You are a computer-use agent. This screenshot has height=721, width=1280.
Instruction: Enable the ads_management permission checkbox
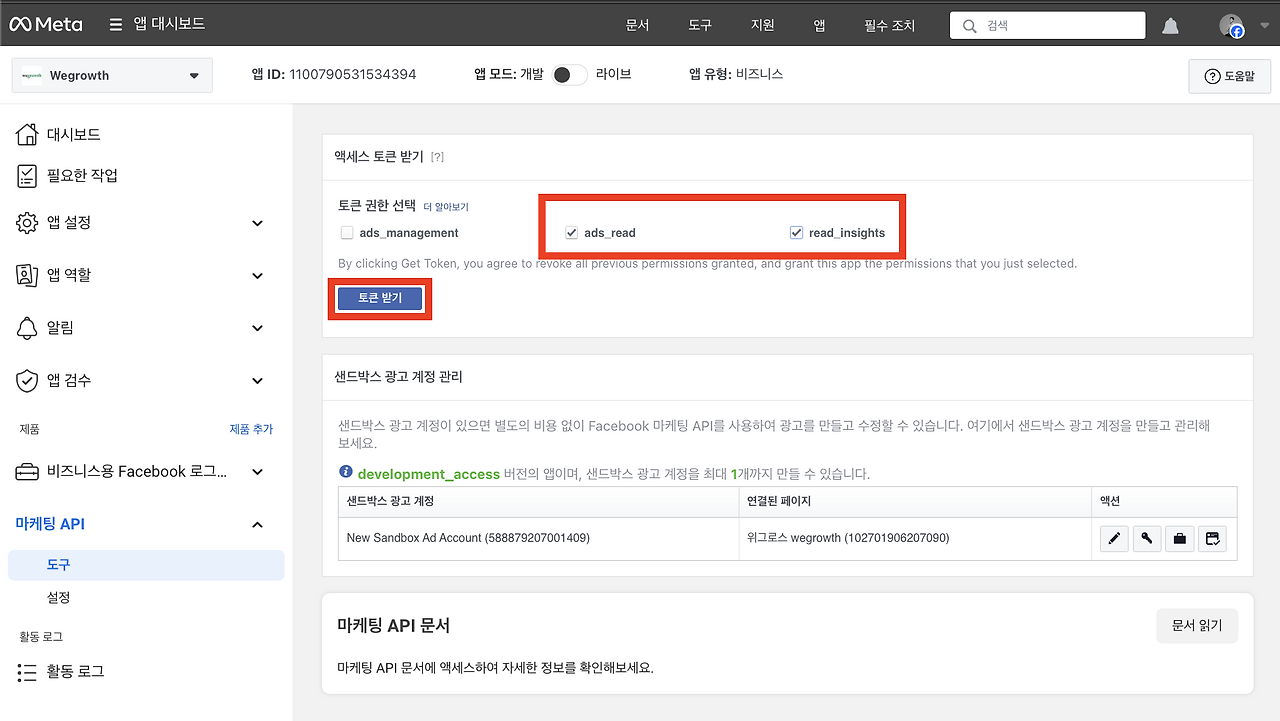click(x=347, y=232)
